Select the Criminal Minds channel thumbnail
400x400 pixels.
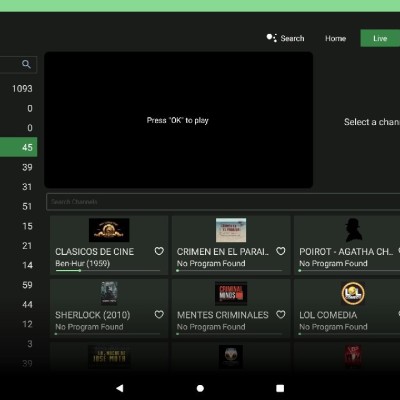pyautogui.click(x=231, y=293)
